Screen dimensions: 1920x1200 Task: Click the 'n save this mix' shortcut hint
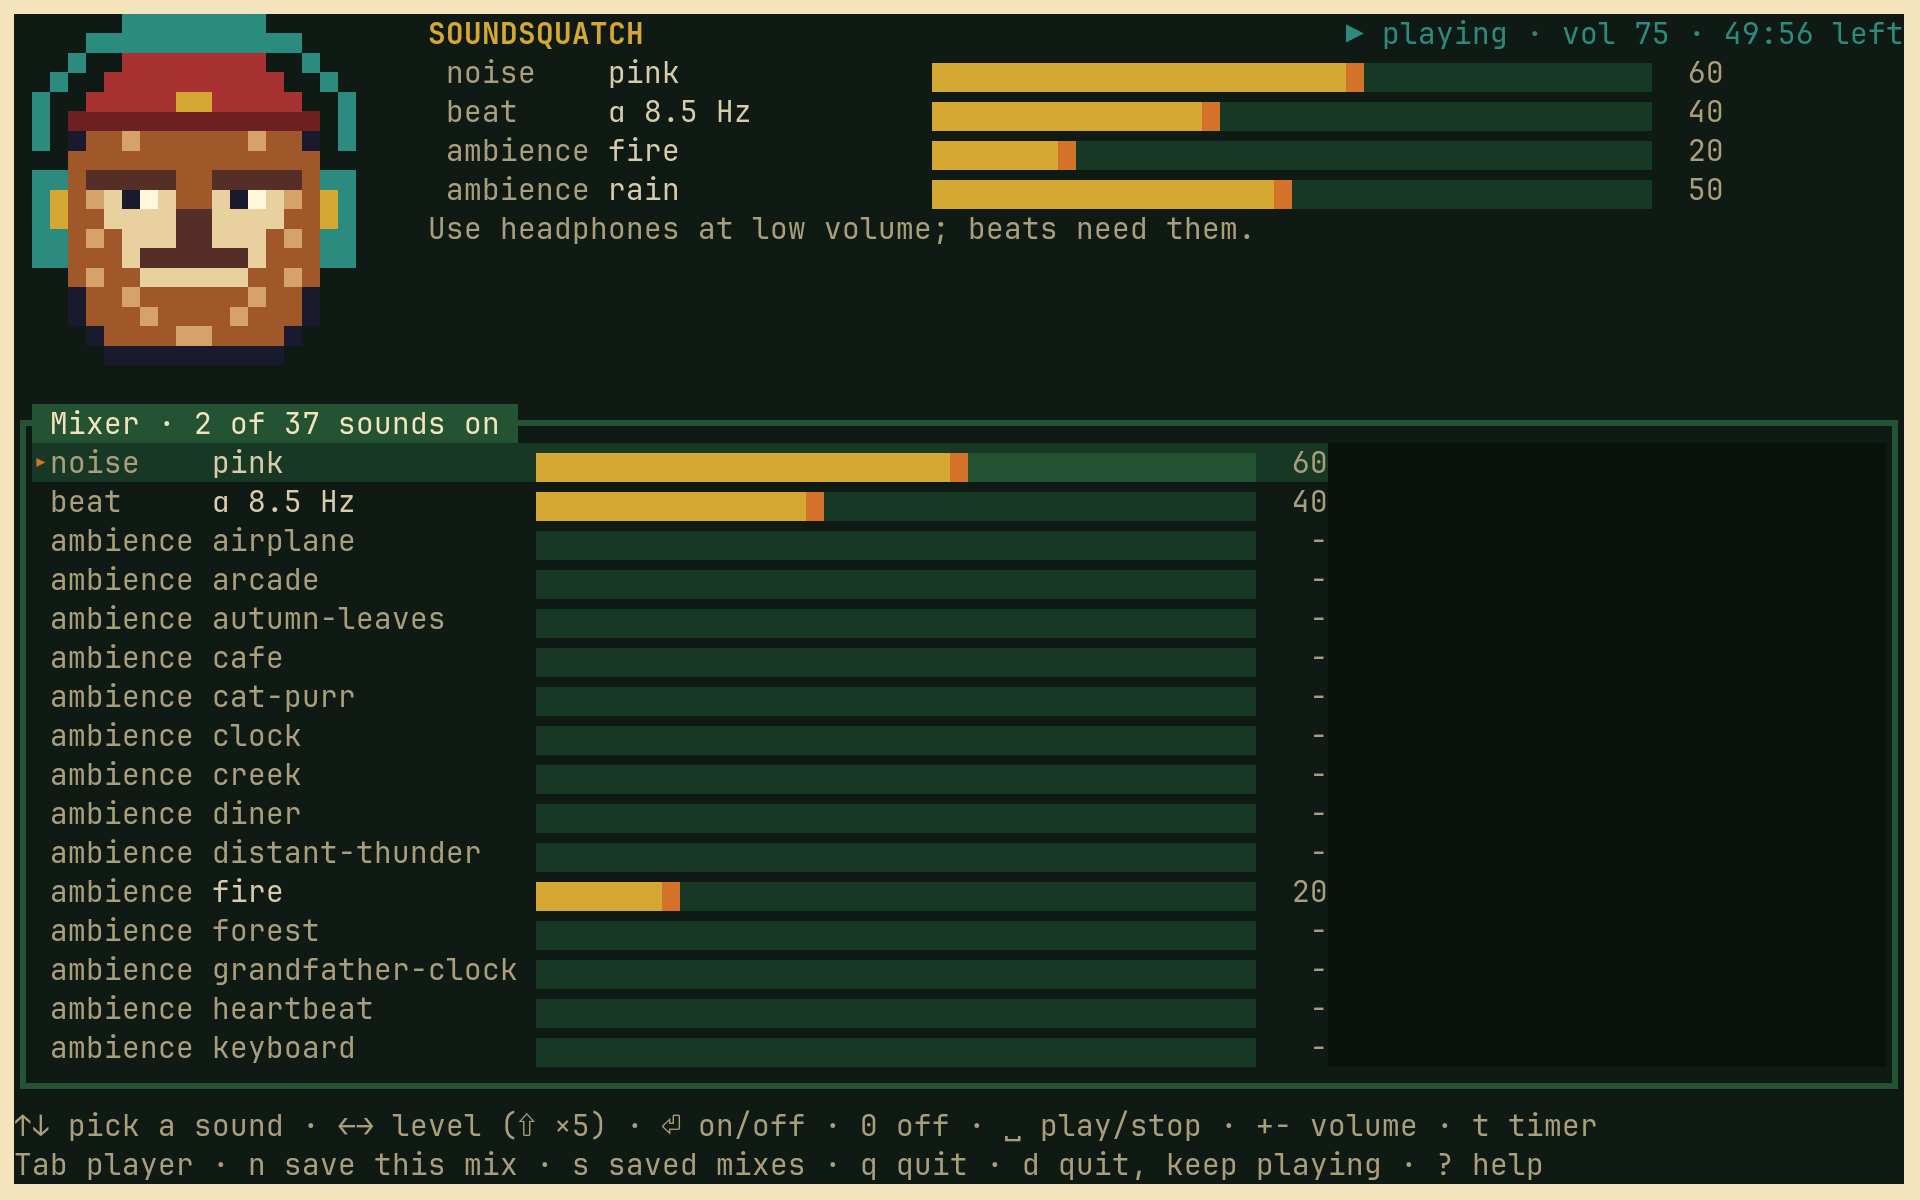(x=382, y=1165)
